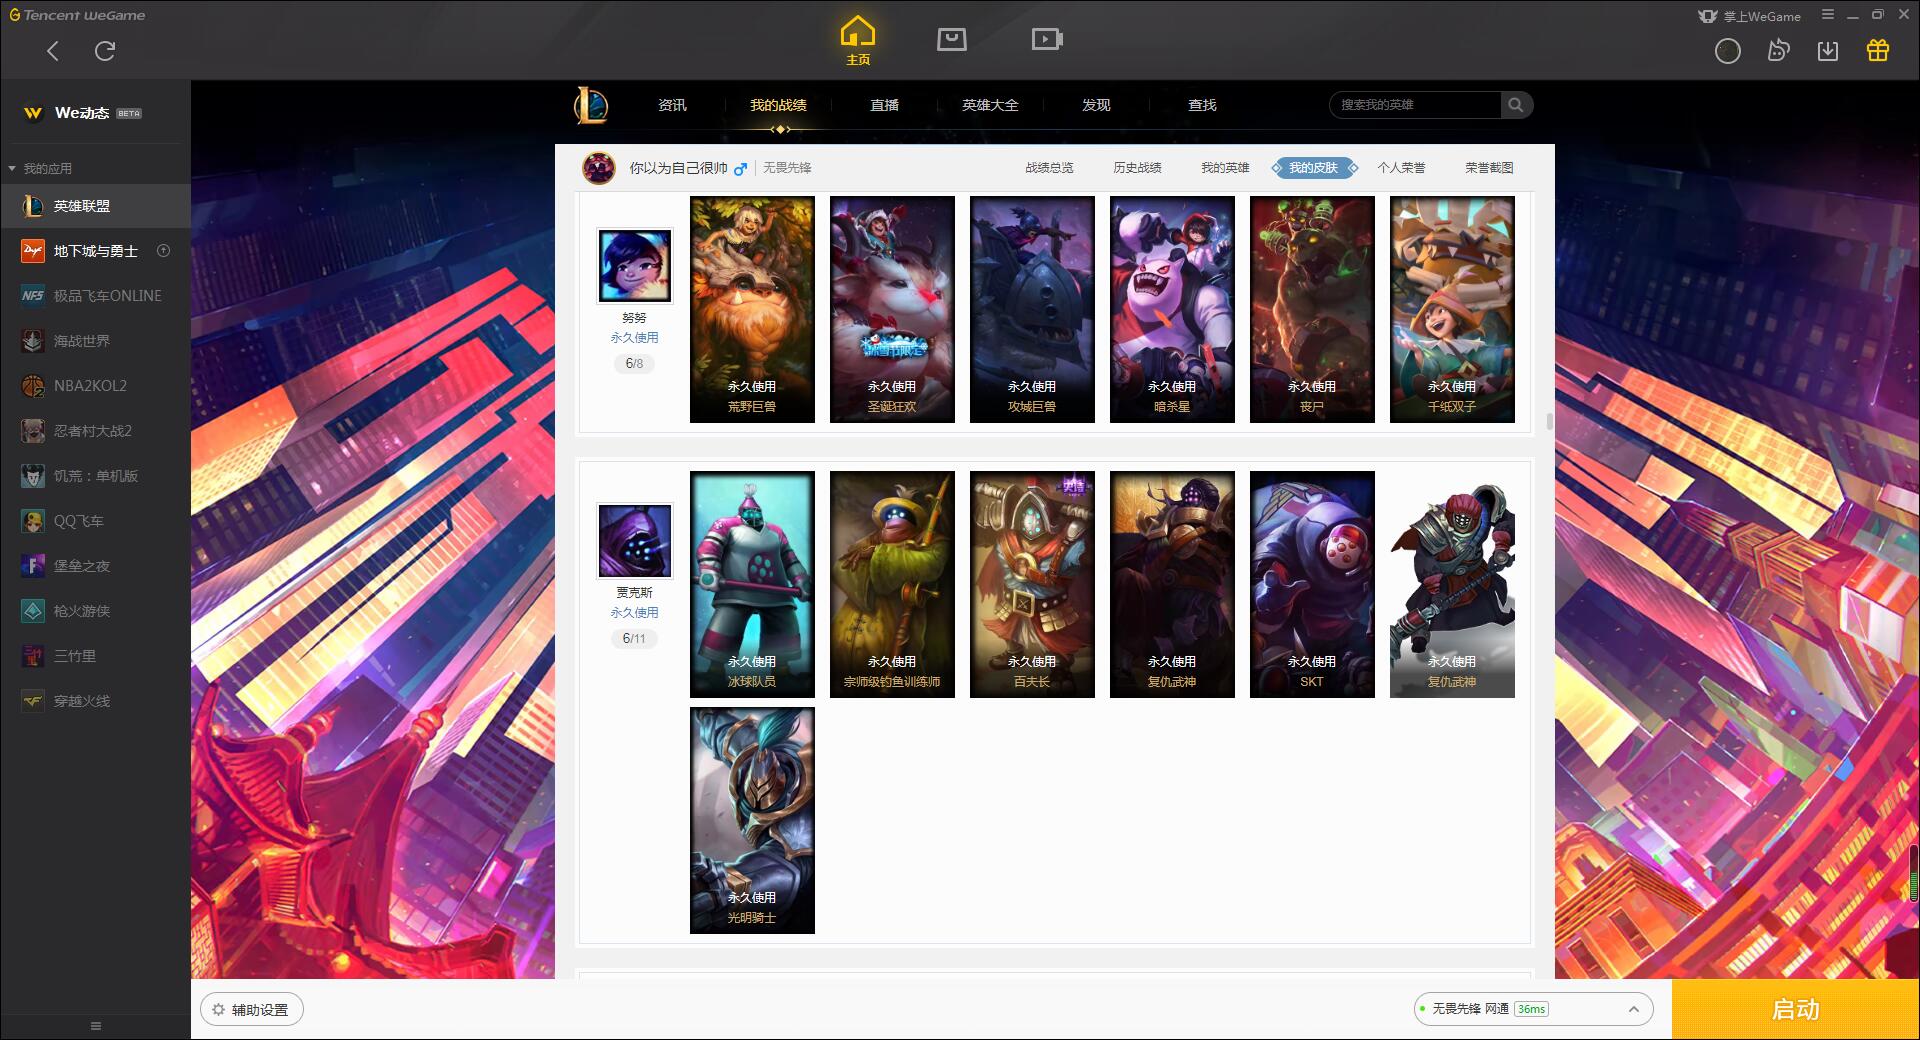The height and width of the screenshot is (1040, 1920).
Task: Select 英雄联盟 in the sidebar
Action: pyautogui.click(x=95, y=206)
